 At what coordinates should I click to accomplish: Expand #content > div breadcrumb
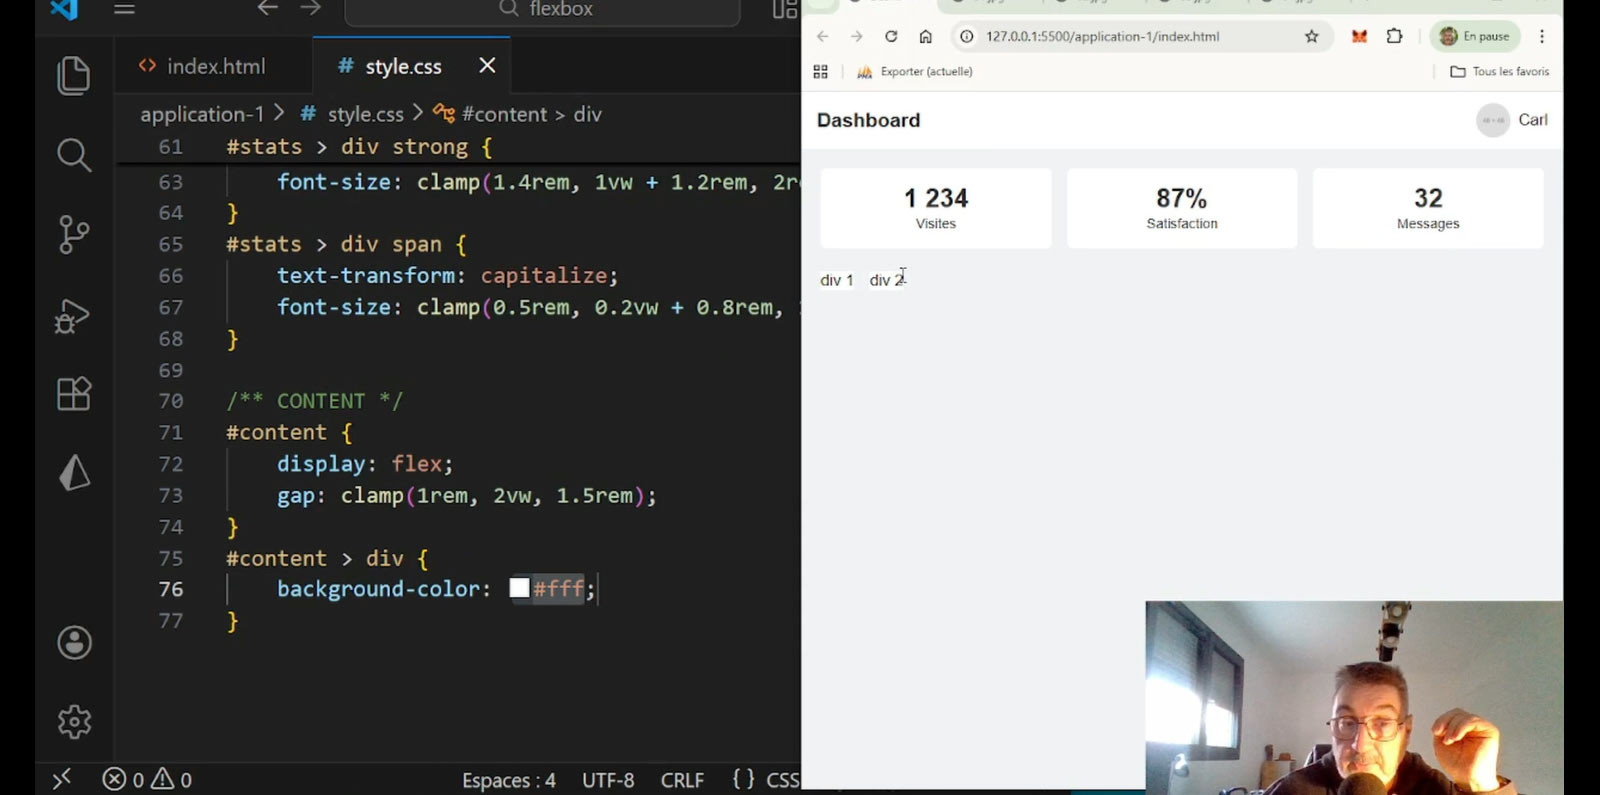pos(530,114)
